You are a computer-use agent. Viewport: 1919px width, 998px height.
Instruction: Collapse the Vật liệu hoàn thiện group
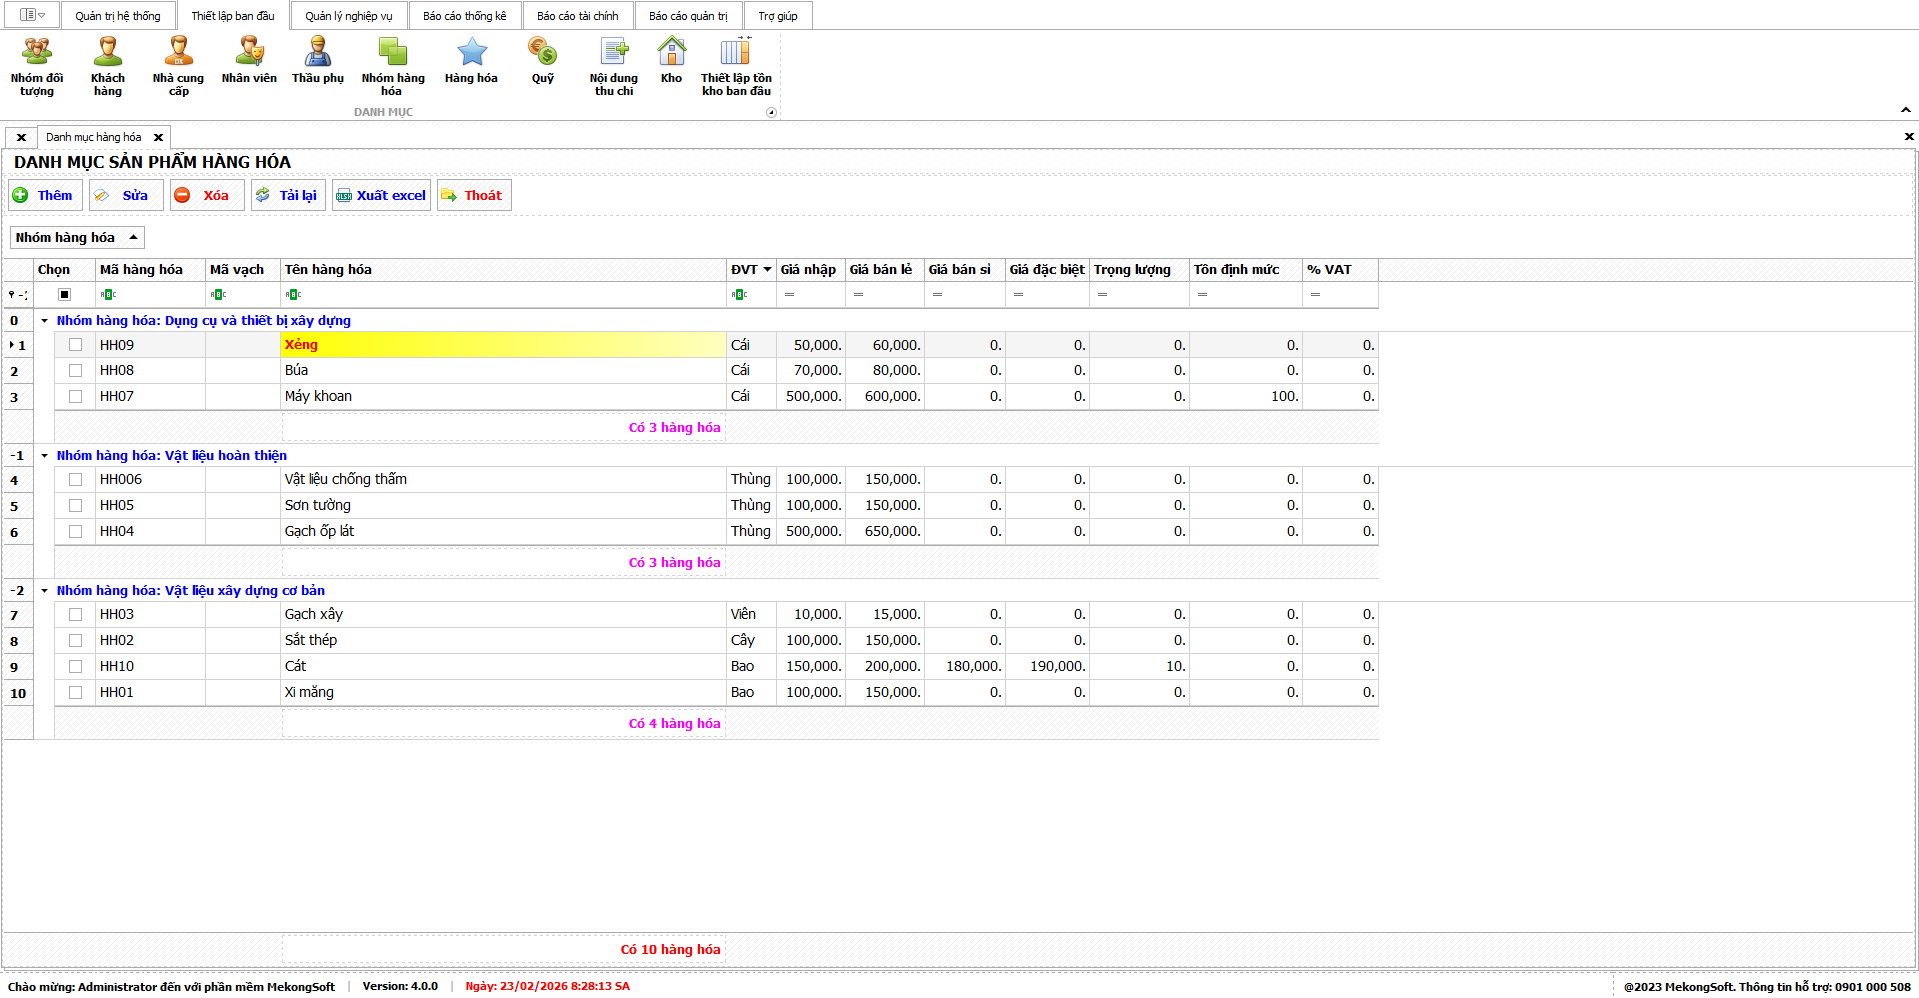[45, 456]
